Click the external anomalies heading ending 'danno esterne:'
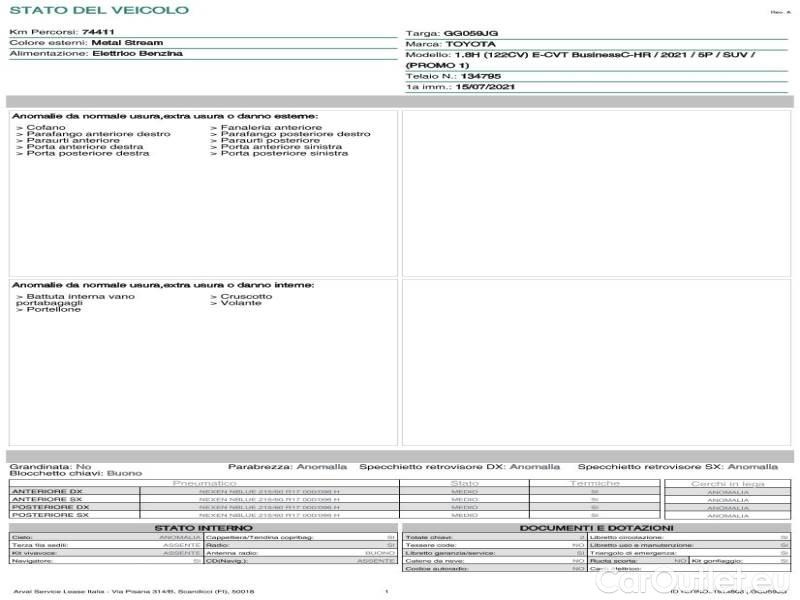800x600 pixels. pyautogui.click(x=165, y=116)
